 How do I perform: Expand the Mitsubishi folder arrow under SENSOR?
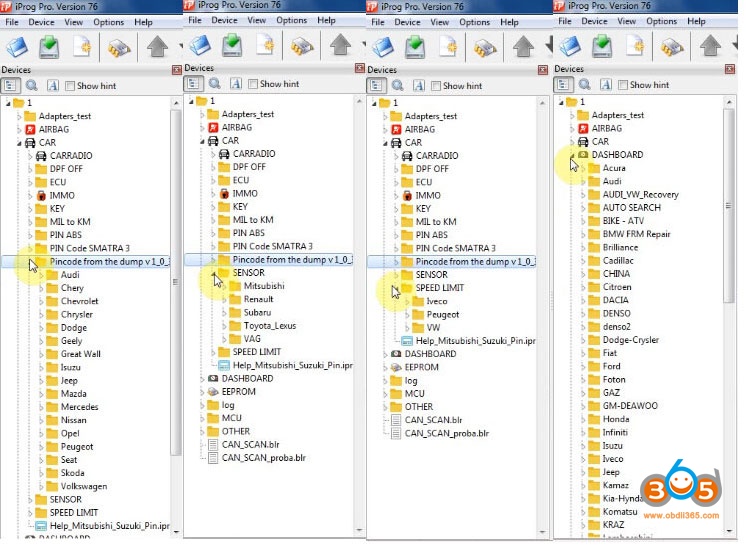pos(224,286)
